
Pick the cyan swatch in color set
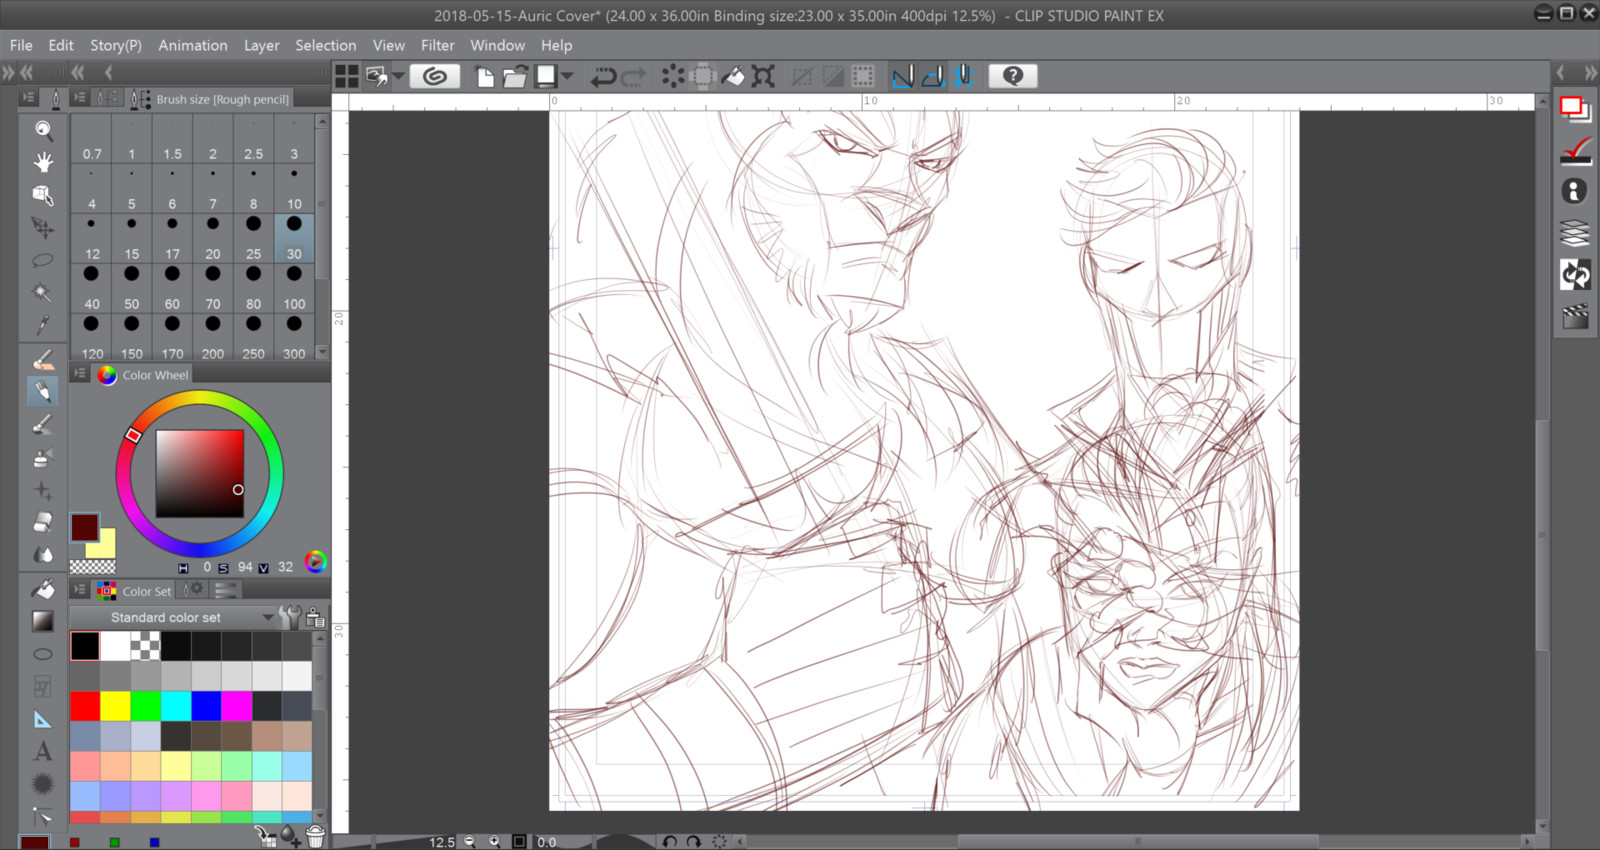coord(176,706)
